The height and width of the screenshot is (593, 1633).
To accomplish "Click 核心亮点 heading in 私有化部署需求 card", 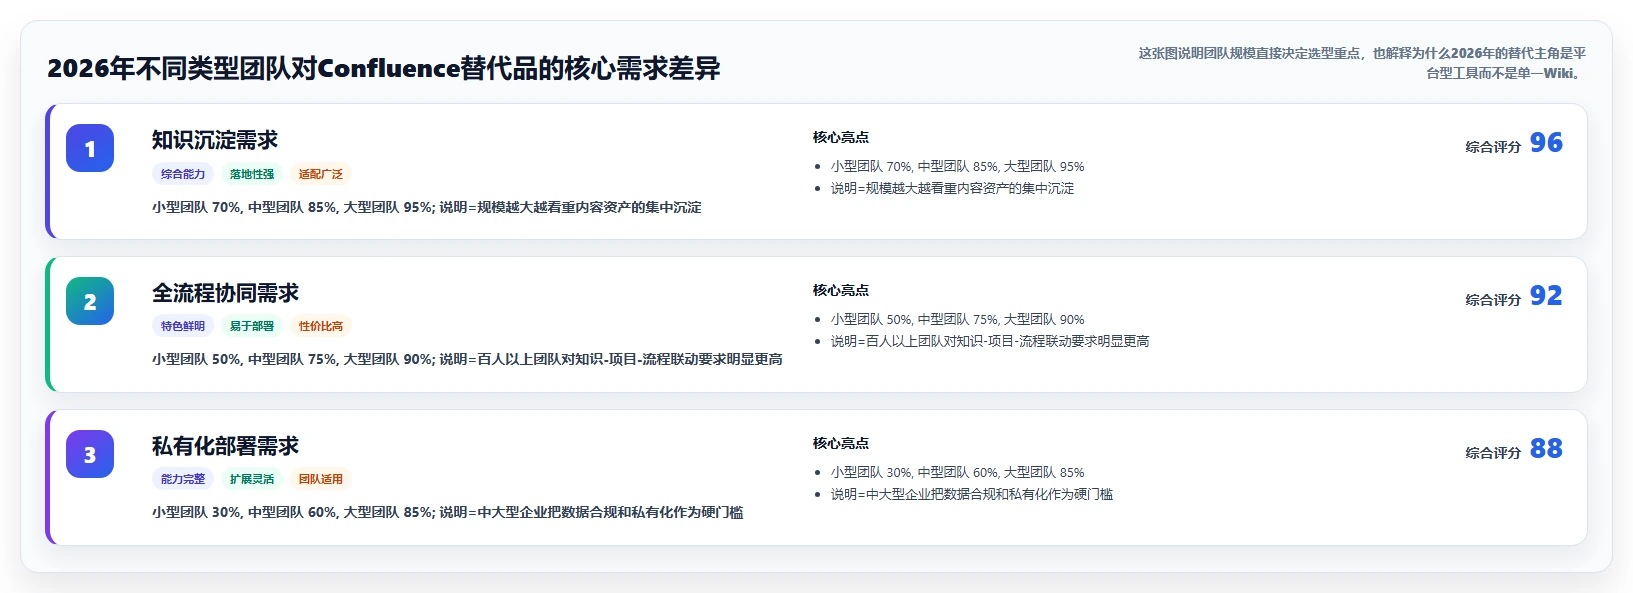I will [x=841, y=443].
